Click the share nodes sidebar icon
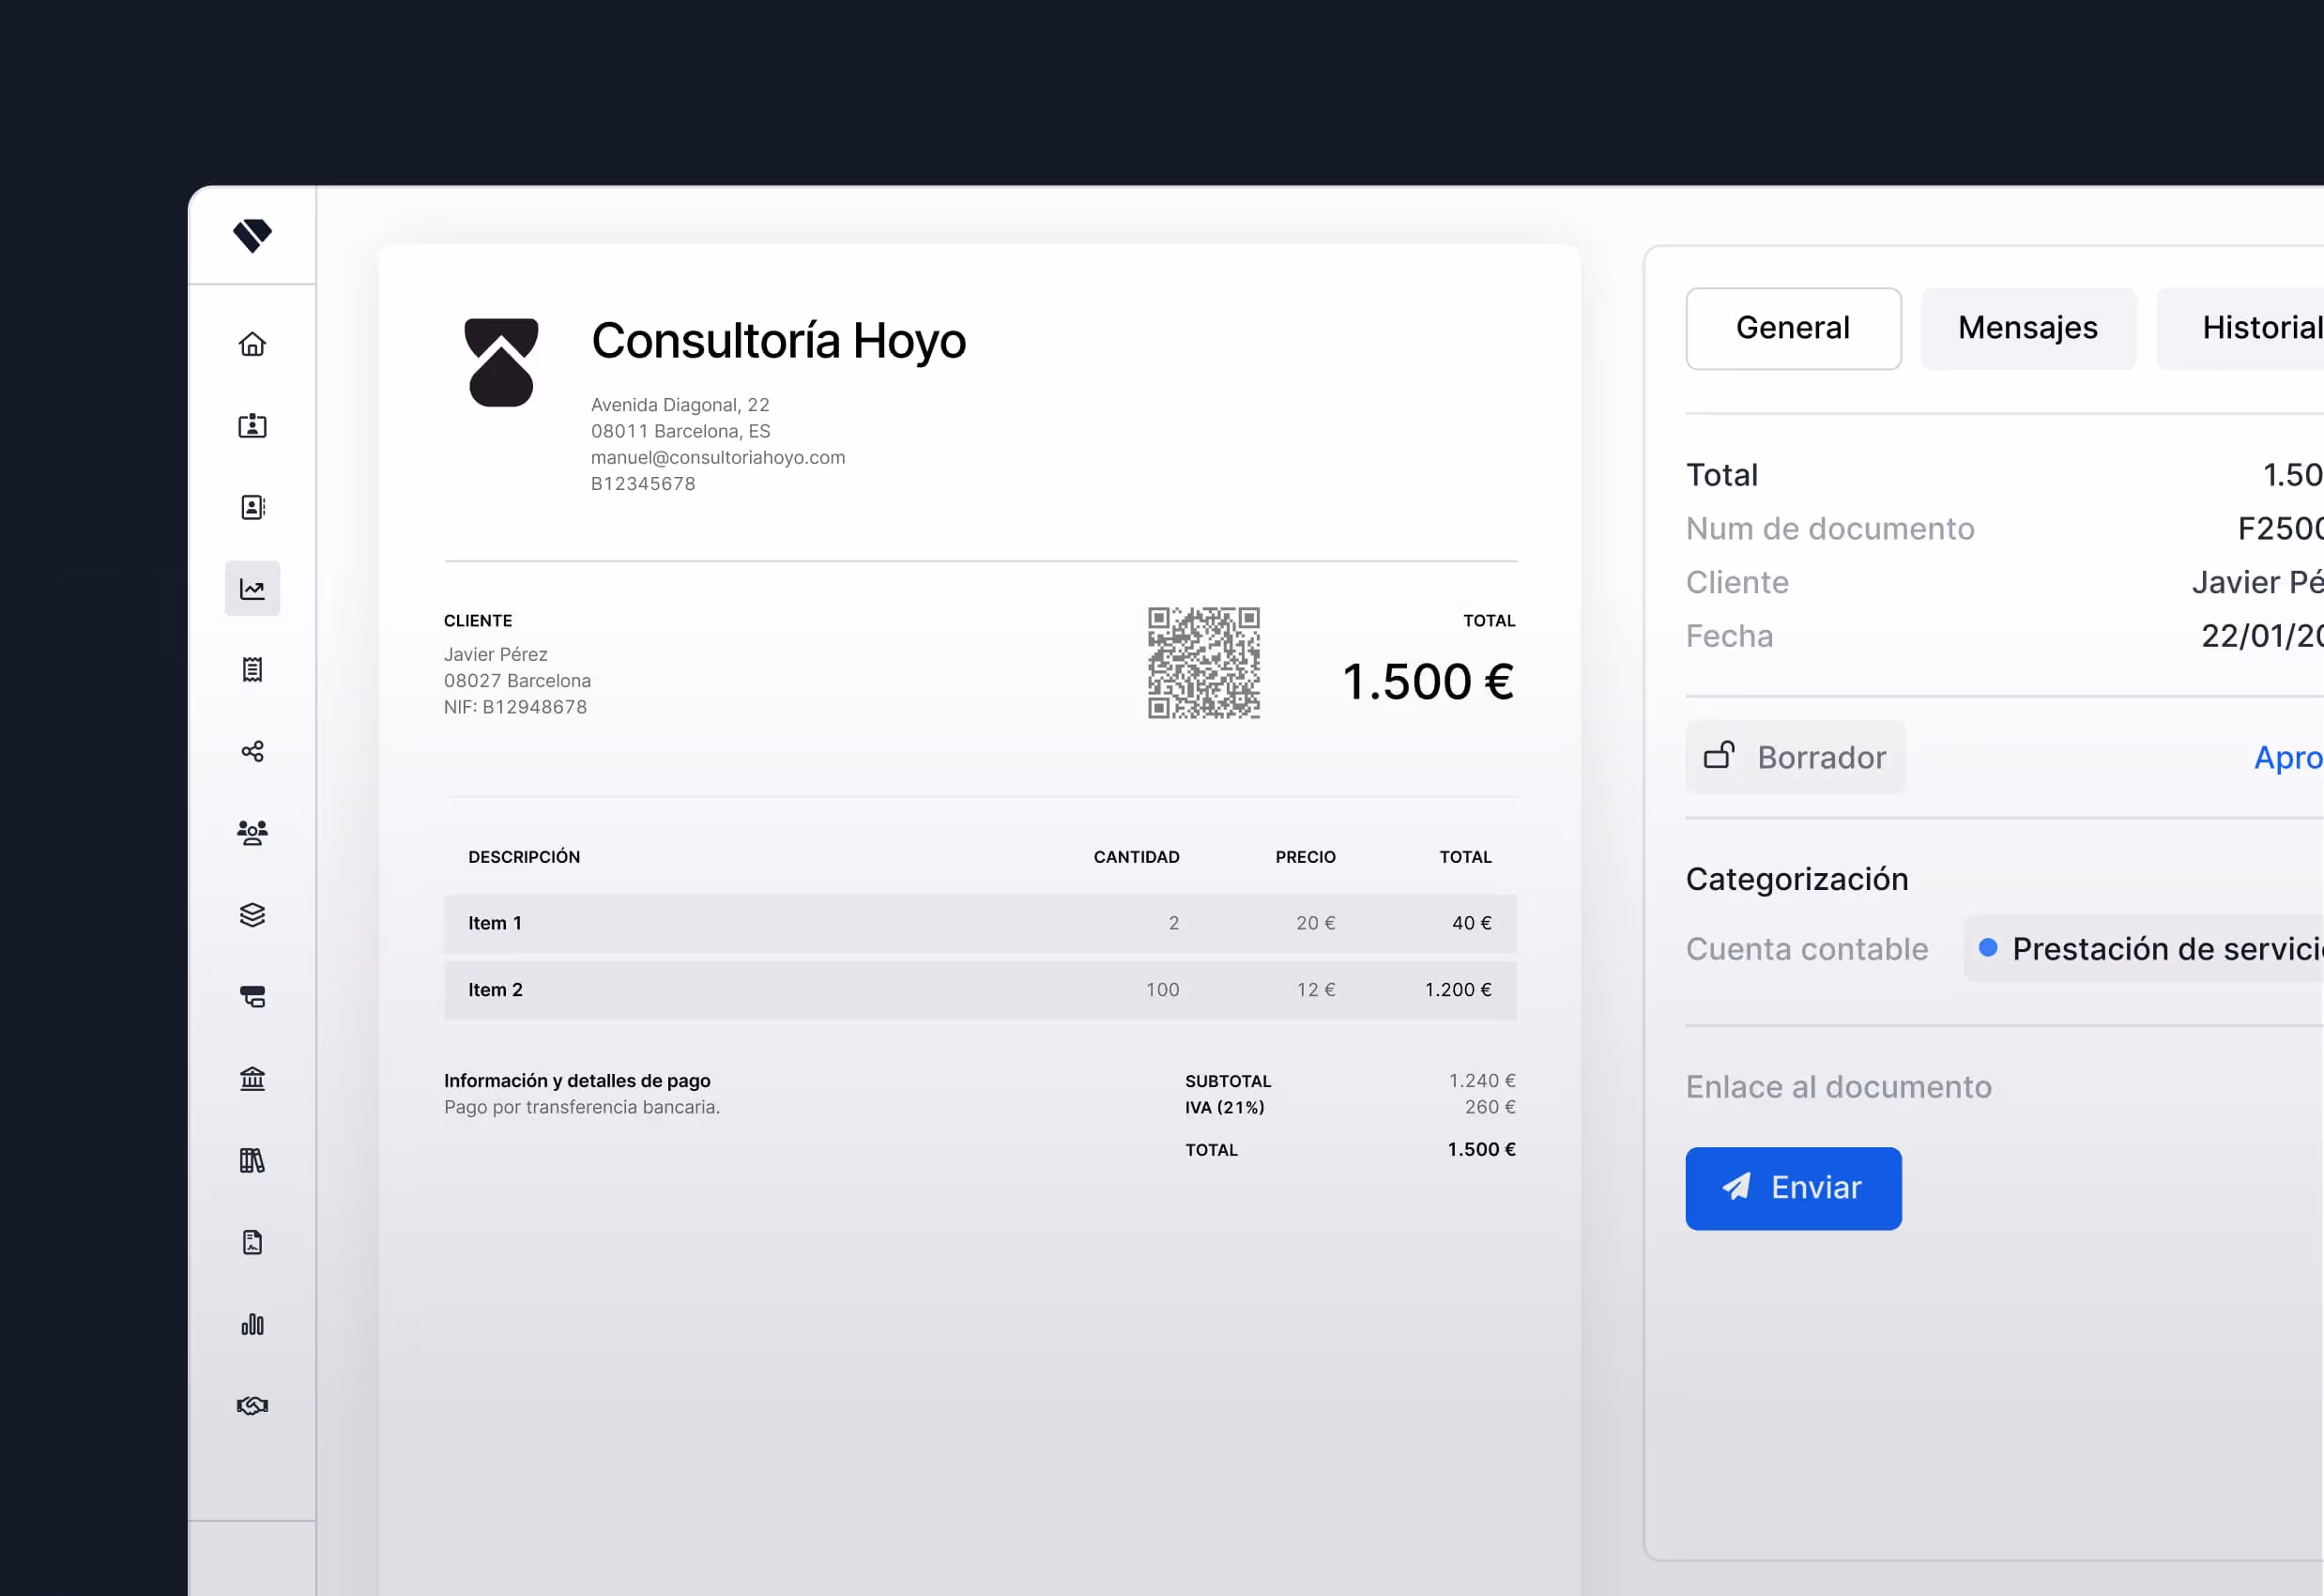This screenshot has height=1596, width=2324. [x=252, y=751]
